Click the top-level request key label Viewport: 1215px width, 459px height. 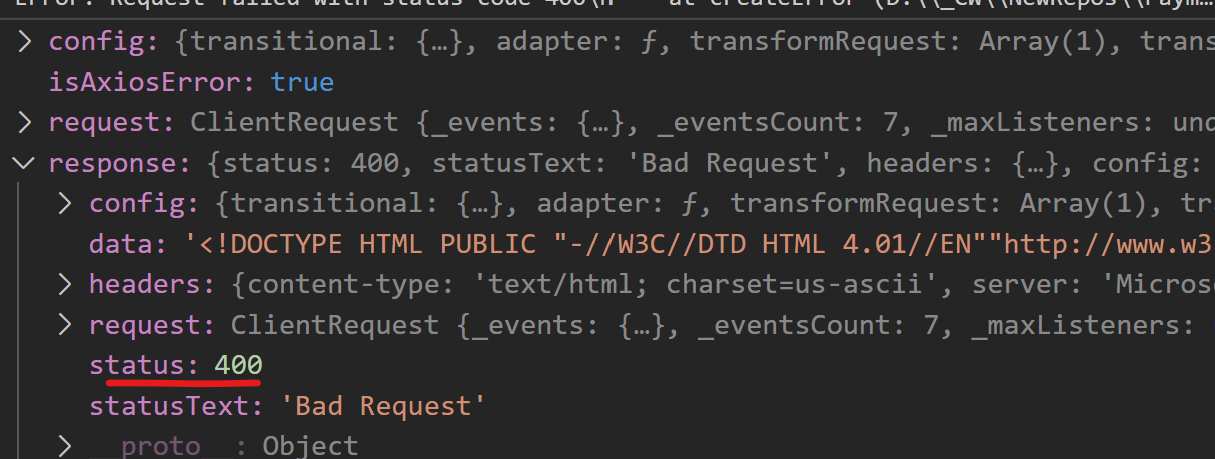[105, 123]
